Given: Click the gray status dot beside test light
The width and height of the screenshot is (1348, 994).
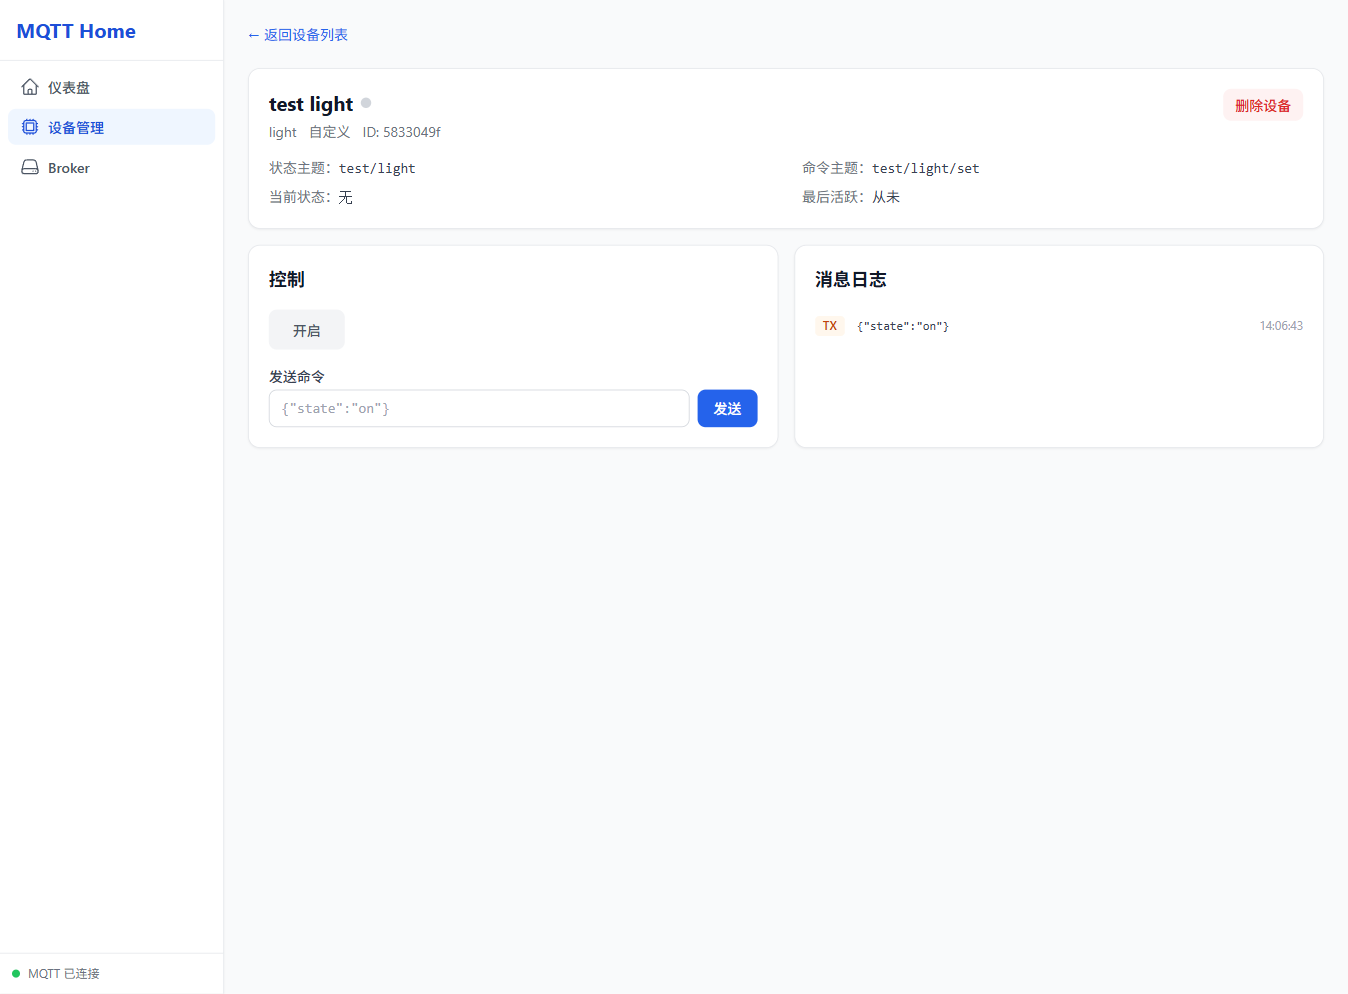Looking at the screenshot, I should click(x=366, y=103).
